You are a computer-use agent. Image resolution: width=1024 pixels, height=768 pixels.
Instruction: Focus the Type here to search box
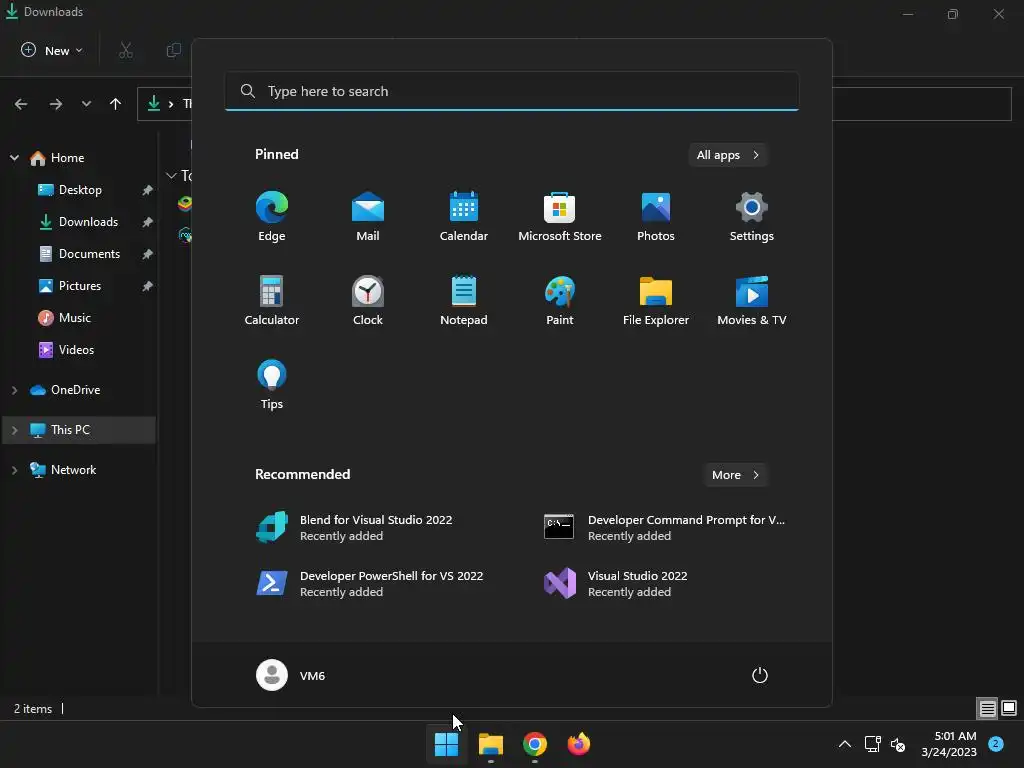pos(512,91)
